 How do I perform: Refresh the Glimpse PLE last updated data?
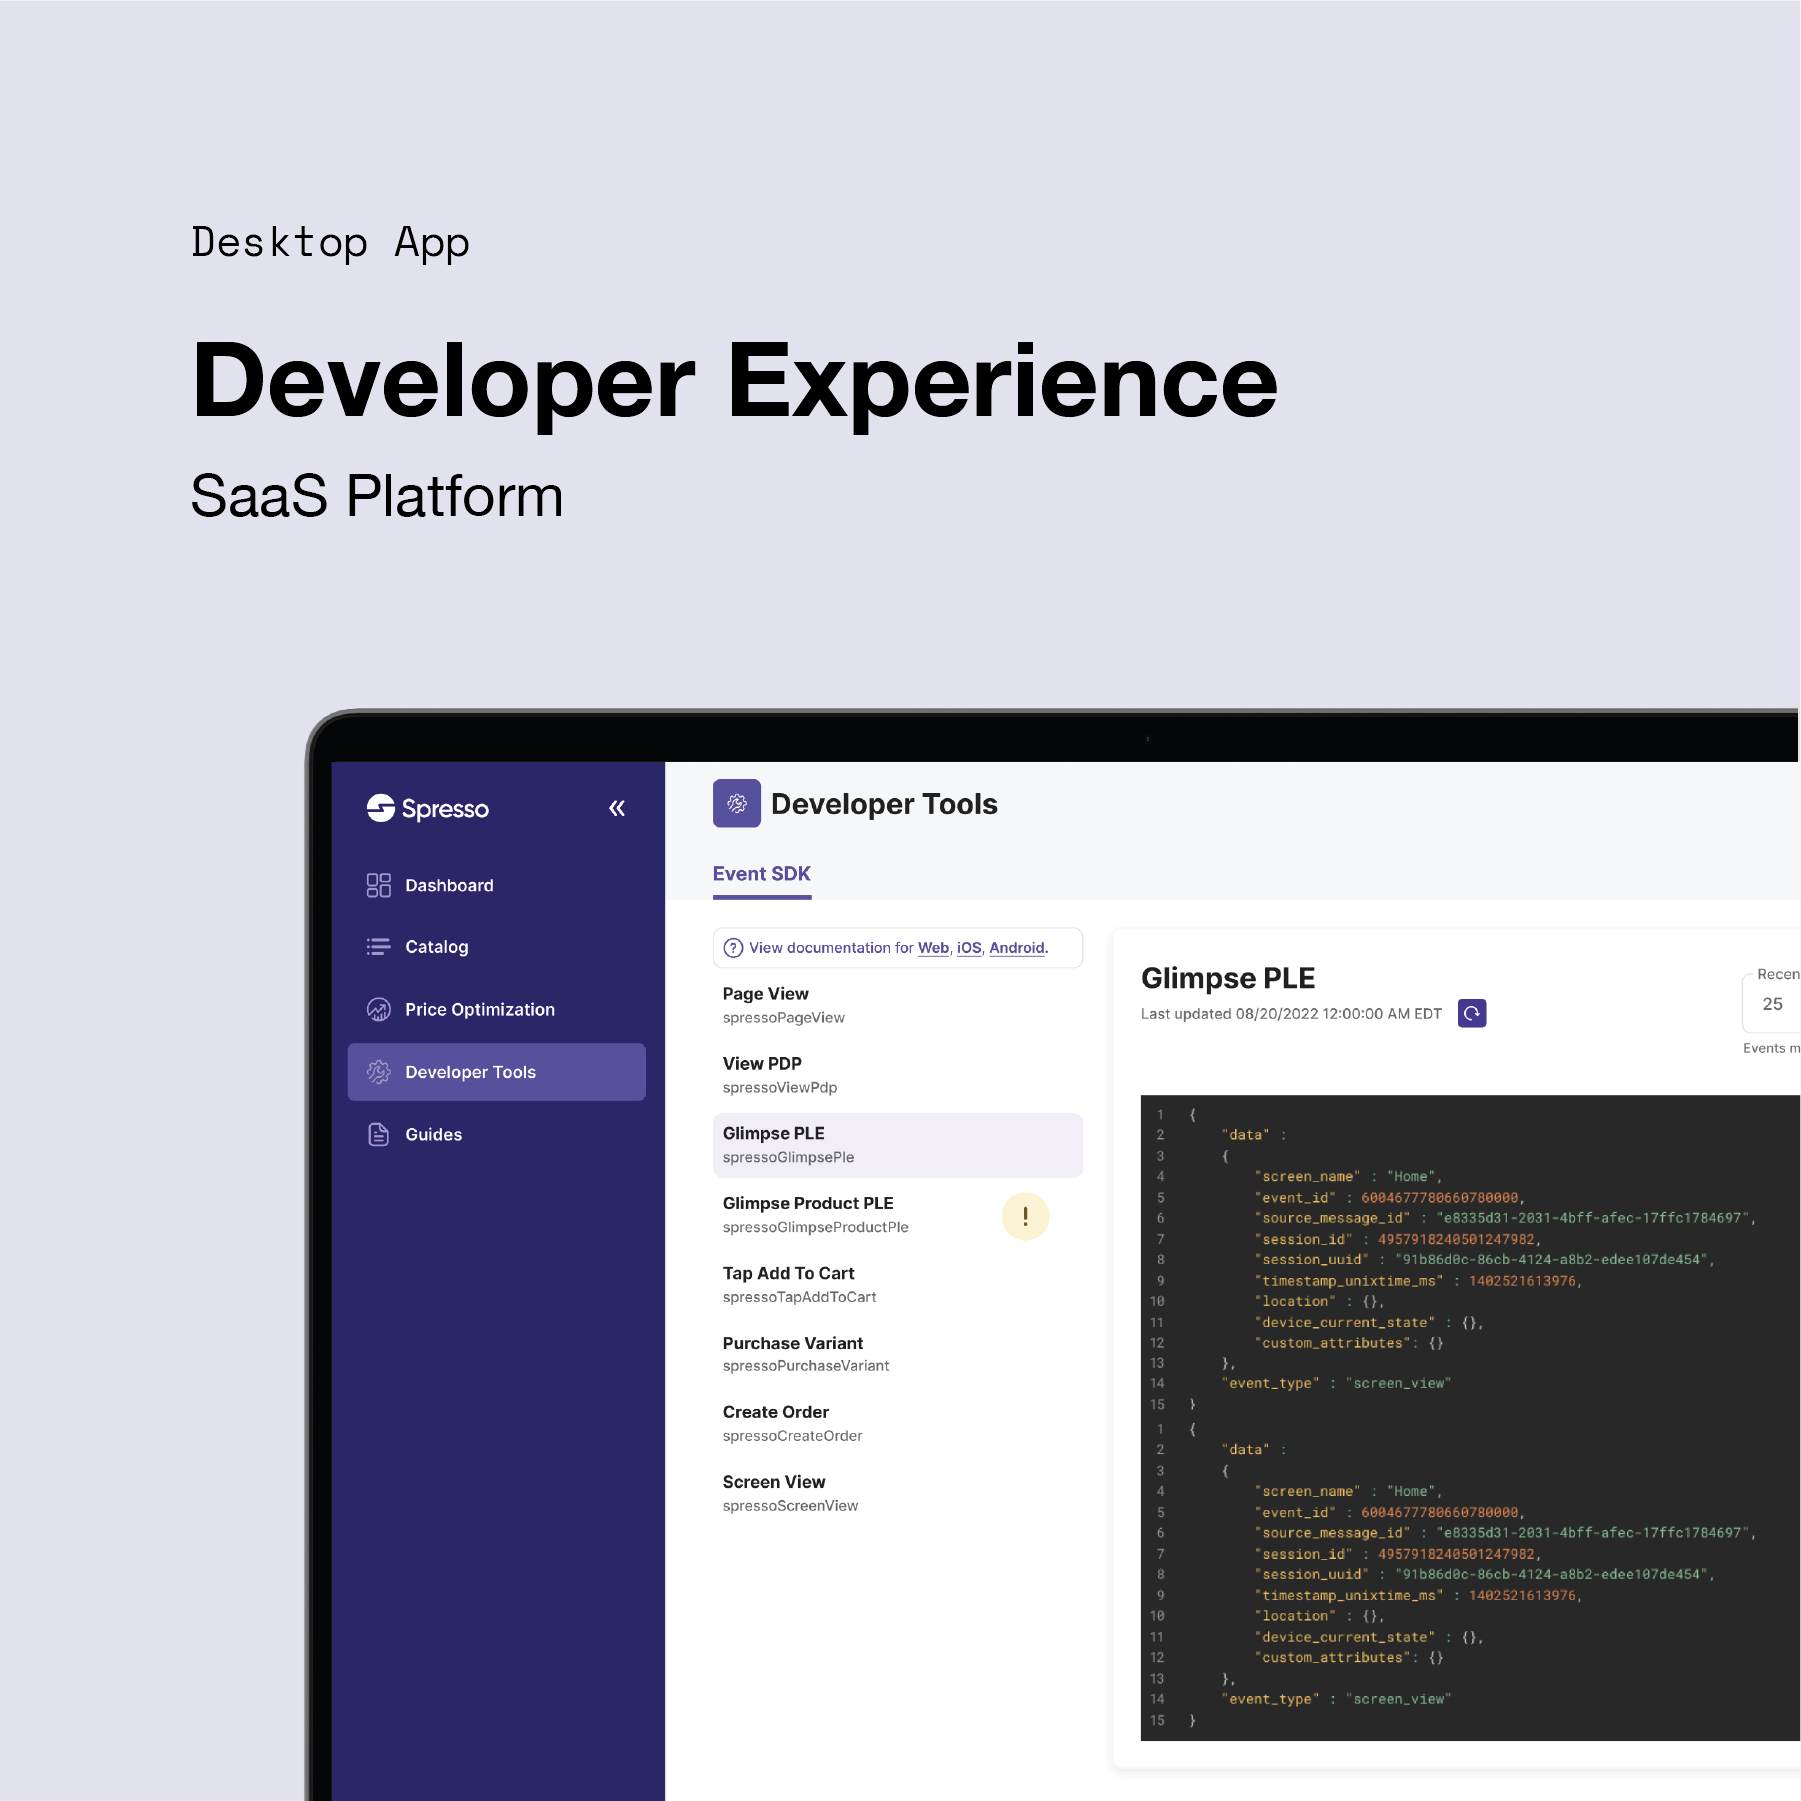[1472, 1013]
